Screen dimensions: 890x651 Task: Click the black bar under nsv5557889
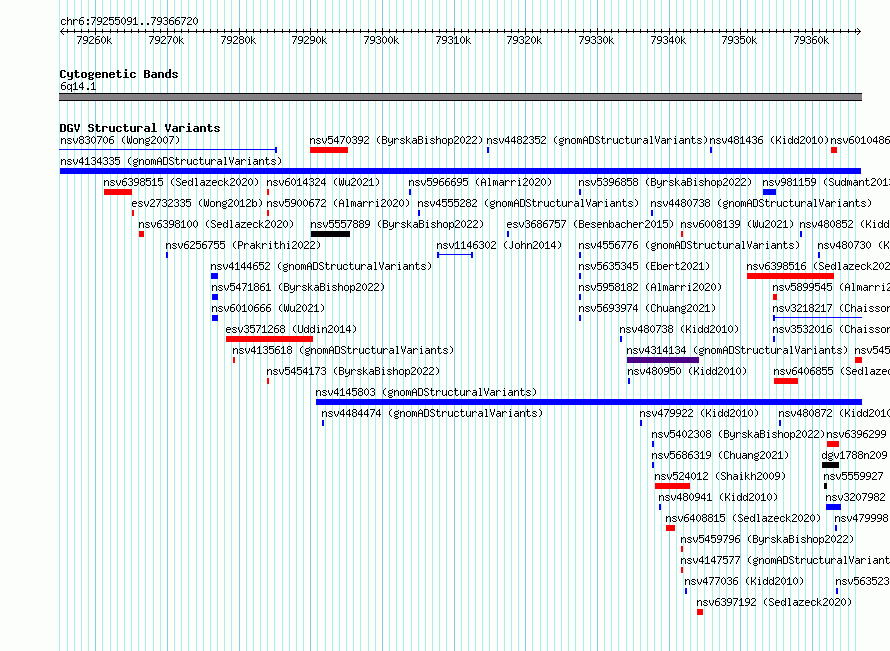330,234
